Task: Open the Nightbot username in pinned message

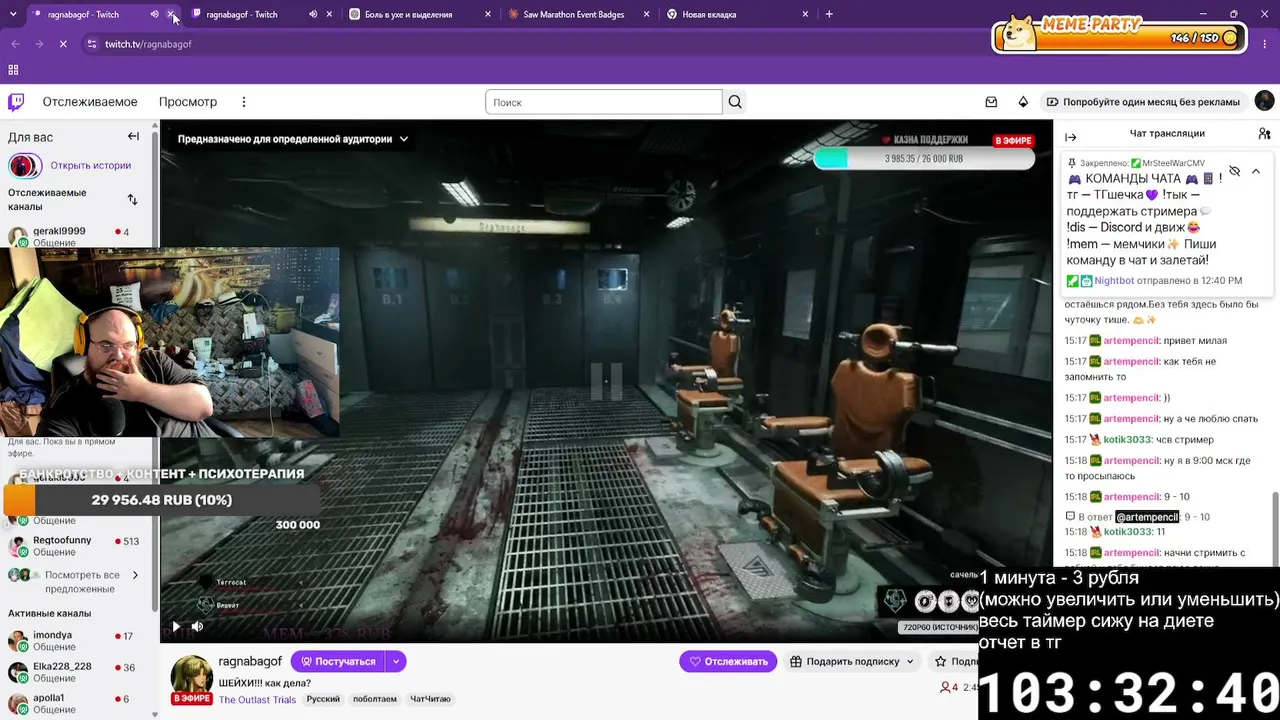Action: [1114, 281]
